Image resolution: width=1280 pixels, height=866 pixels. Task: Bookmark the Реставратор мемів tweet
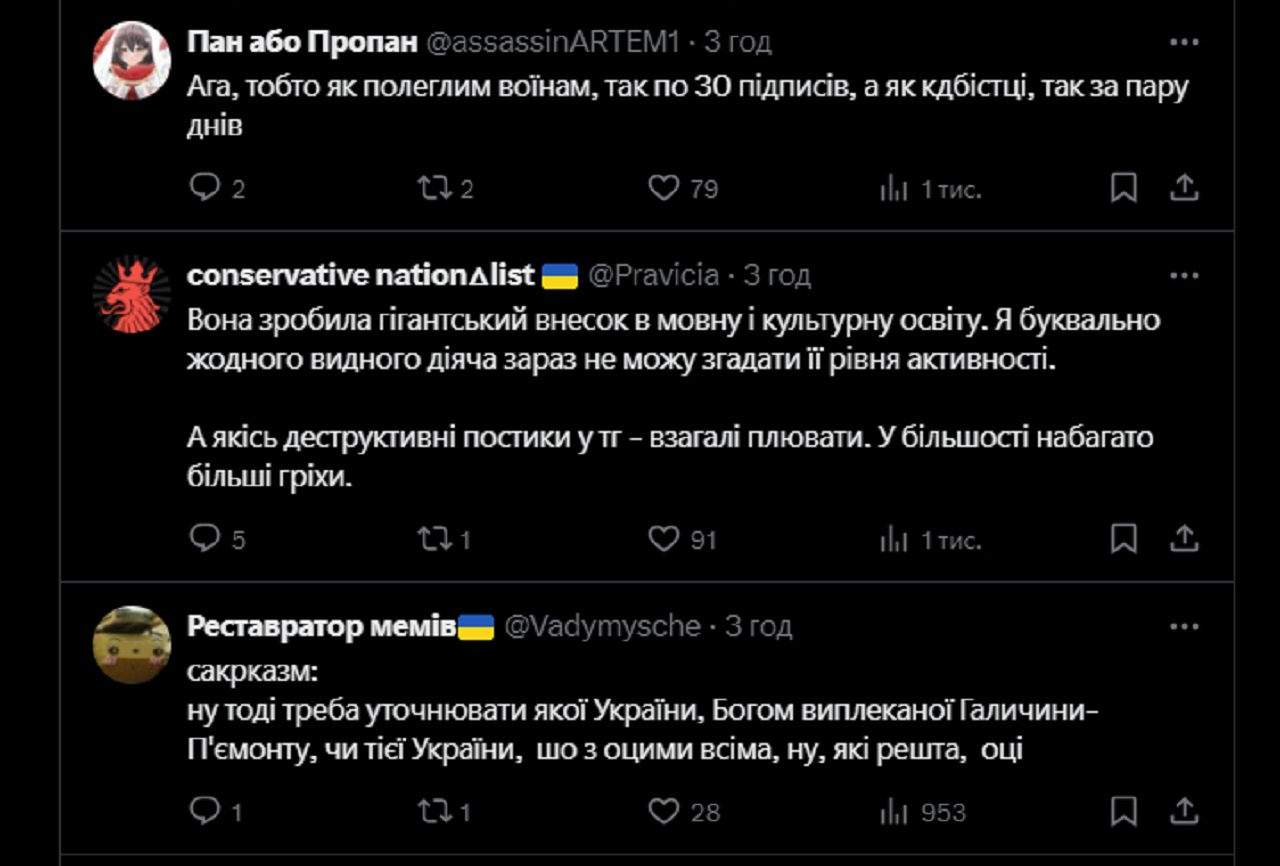coord(1124,811)
